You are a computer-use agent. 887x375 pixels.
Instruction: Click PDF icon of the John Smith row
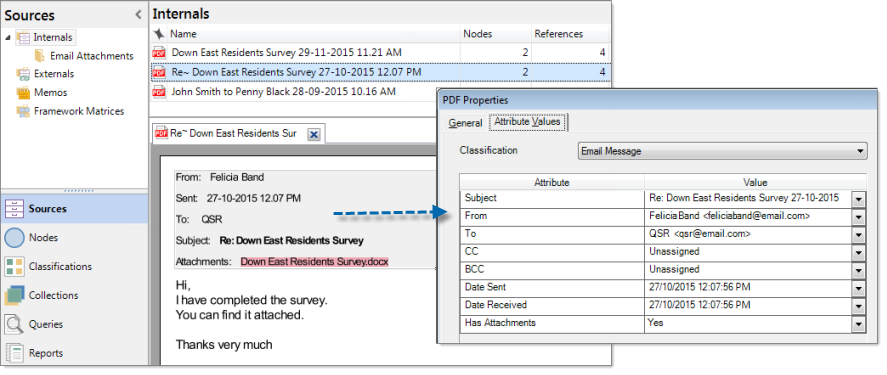160,91
